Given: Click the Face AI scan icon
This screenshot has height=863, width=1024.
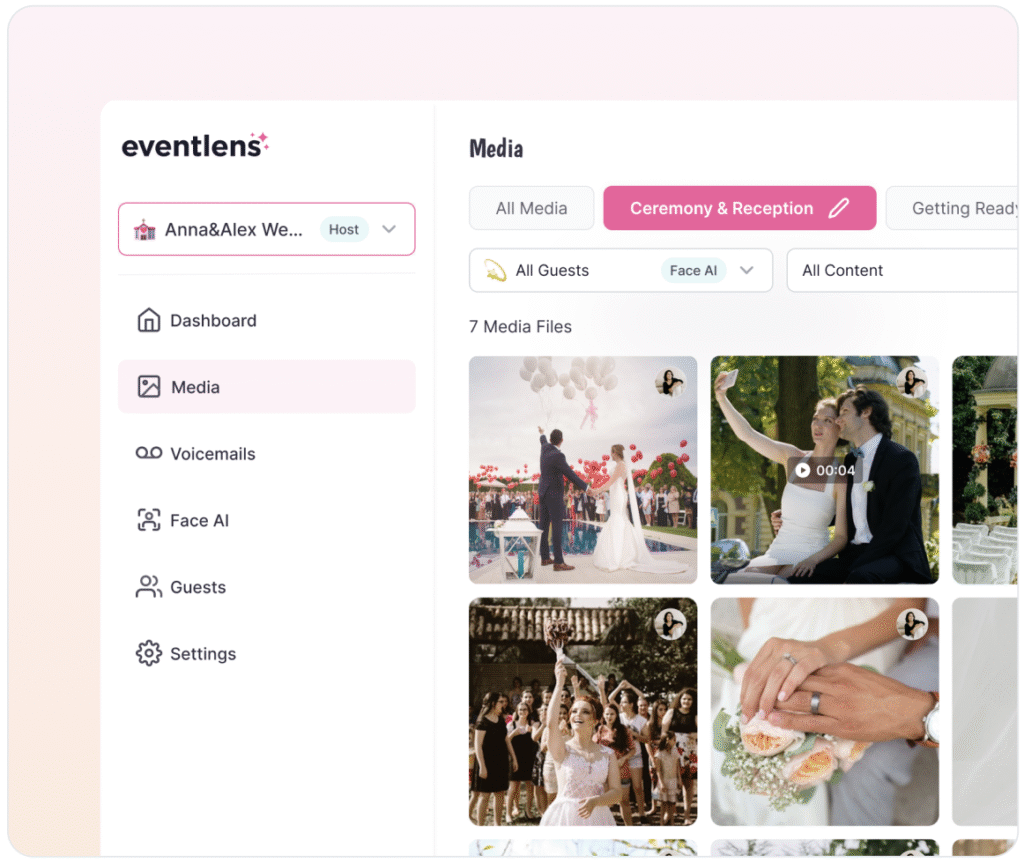Looking at the screenshot, I should click(148, 520).
